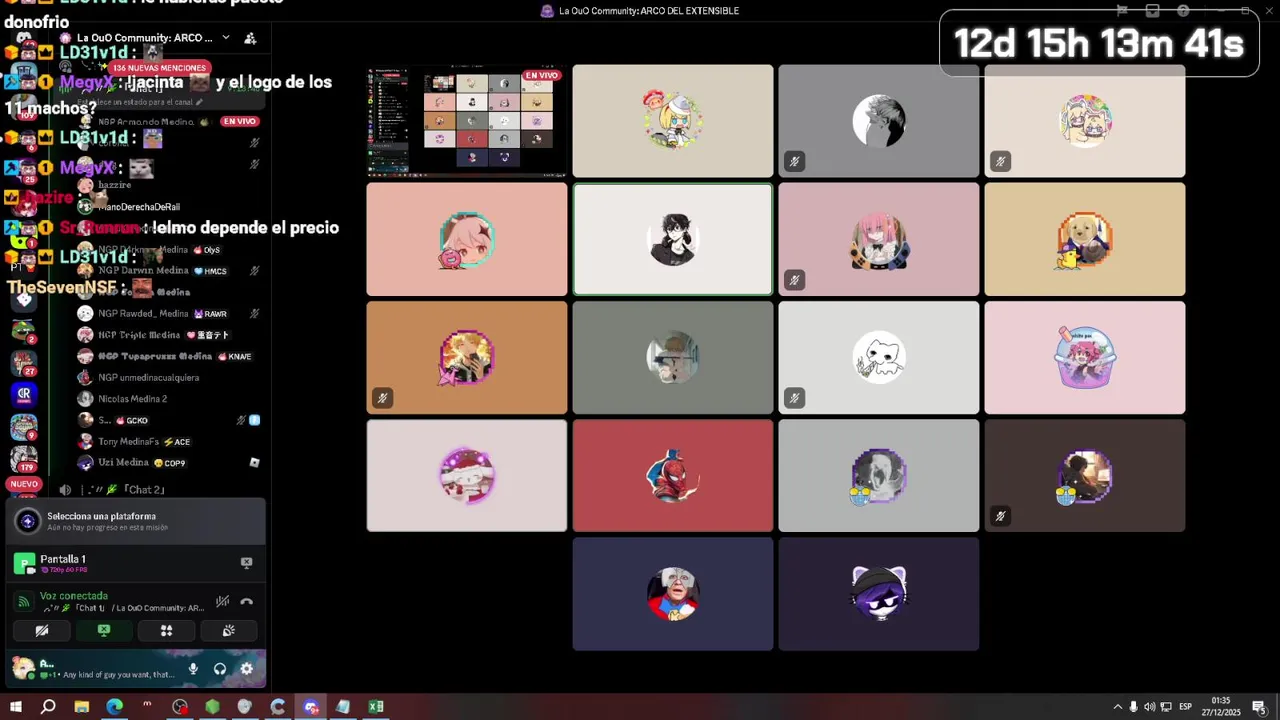Click ESP language indicator in tray

coord(1185,707)
